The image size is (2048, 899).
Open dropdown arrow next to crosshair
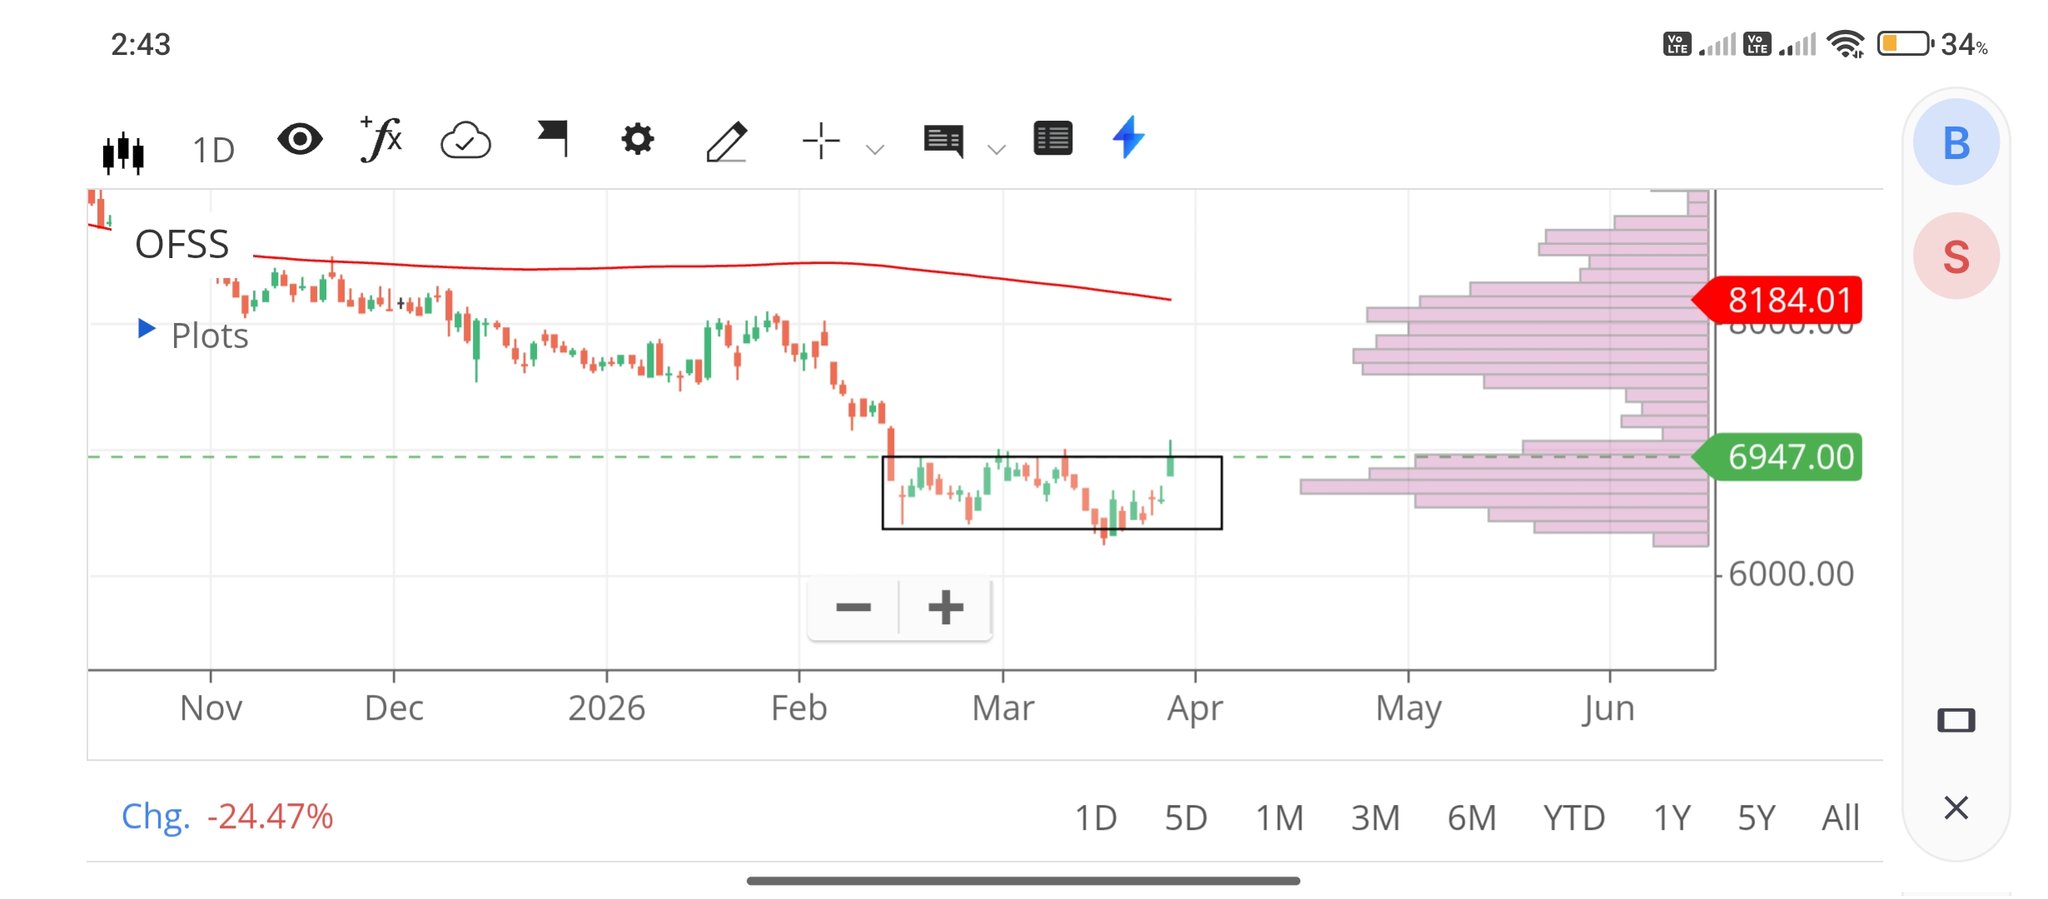point(875,150)
